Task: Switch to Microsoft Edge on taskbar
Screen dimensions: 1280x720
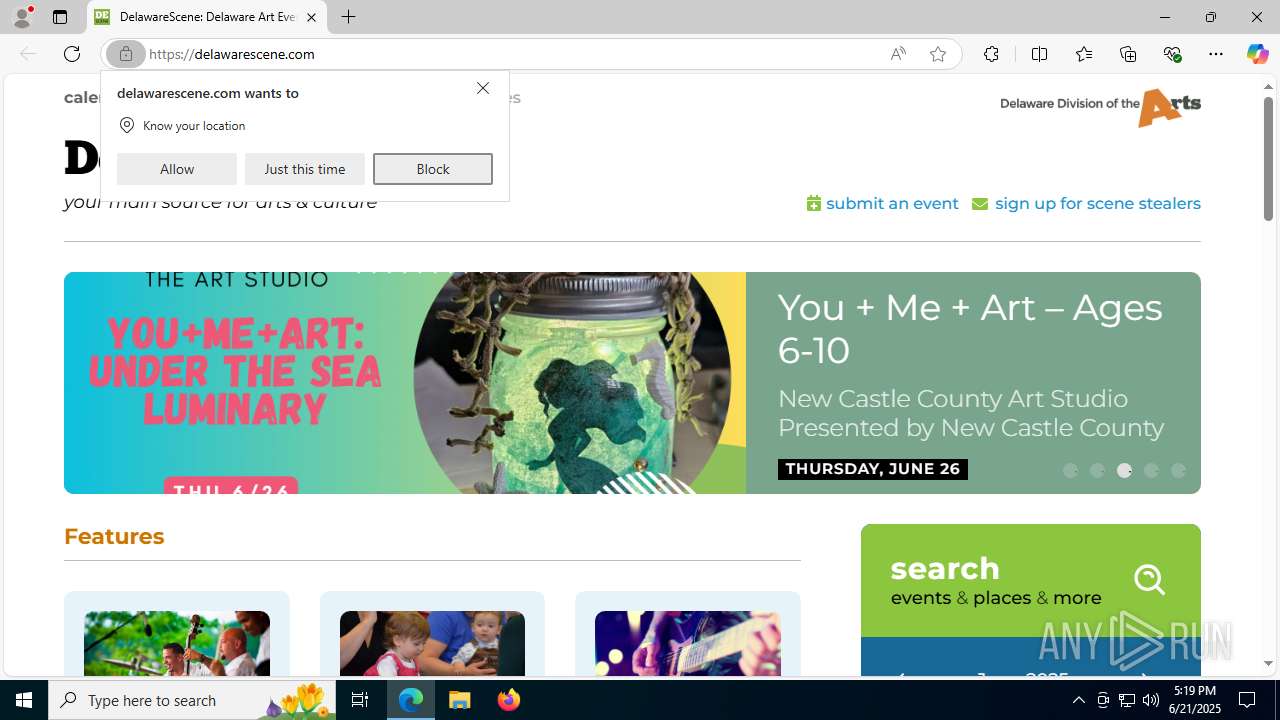Action: [411, 700]
